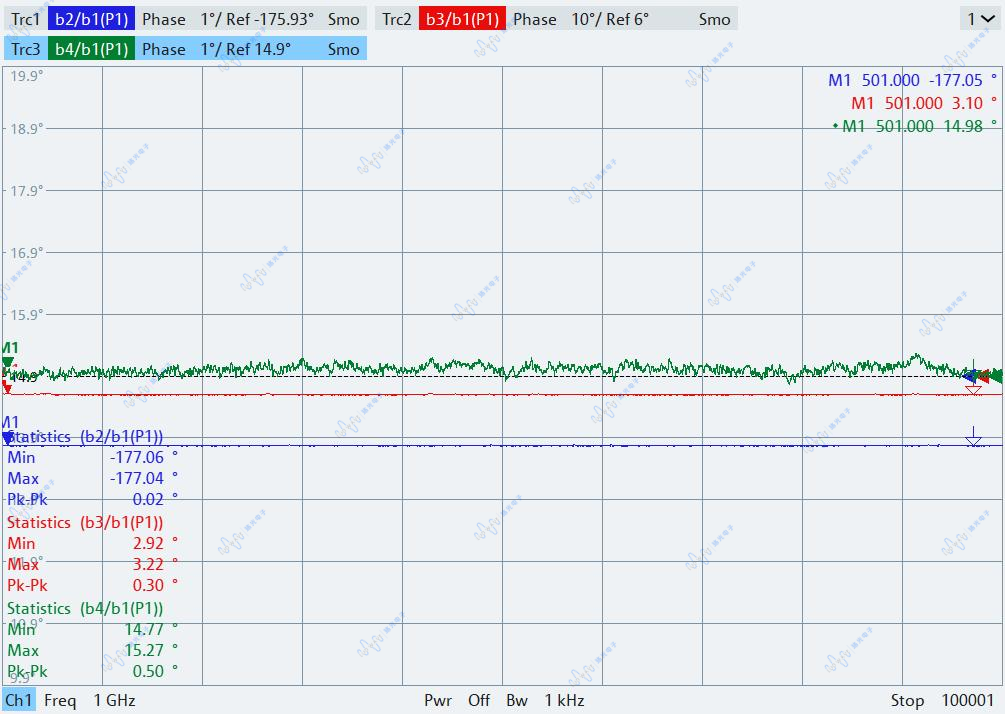Select the blue outlined marker on Trc1 trace

point(973,438)
